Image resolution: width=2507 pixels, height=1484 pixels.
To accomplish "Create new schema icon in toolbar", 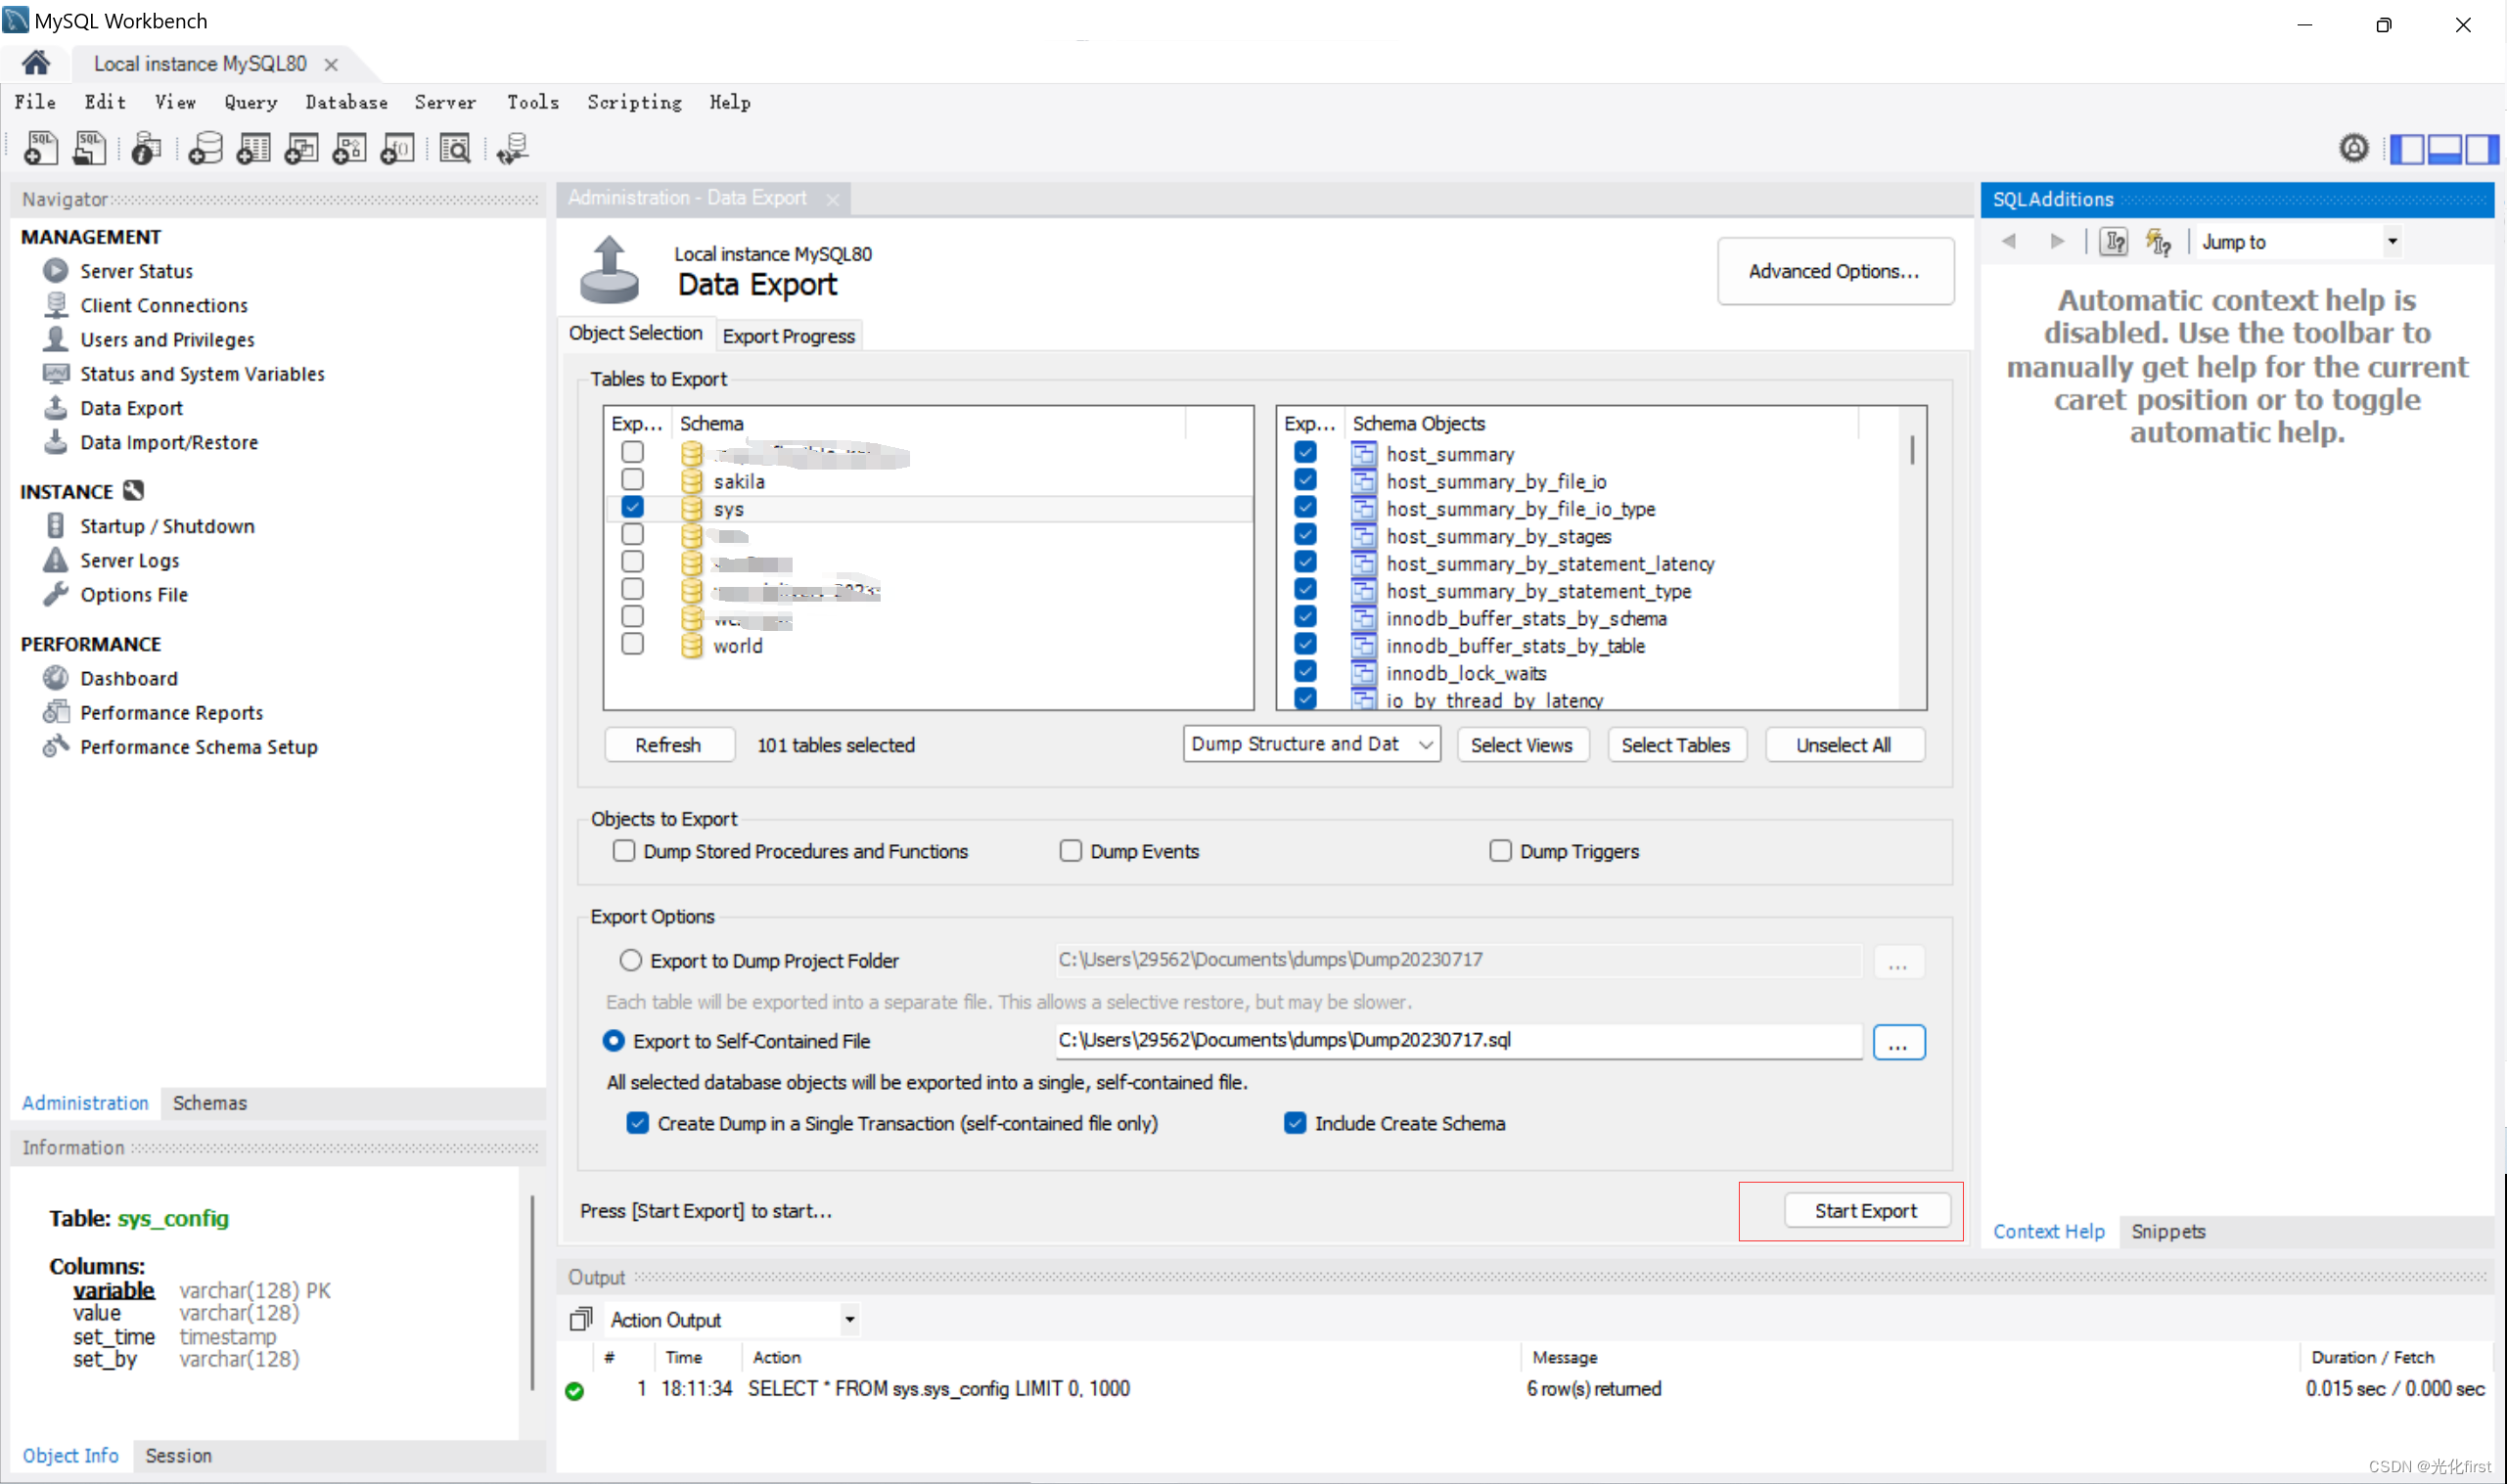I will (205, 149).
